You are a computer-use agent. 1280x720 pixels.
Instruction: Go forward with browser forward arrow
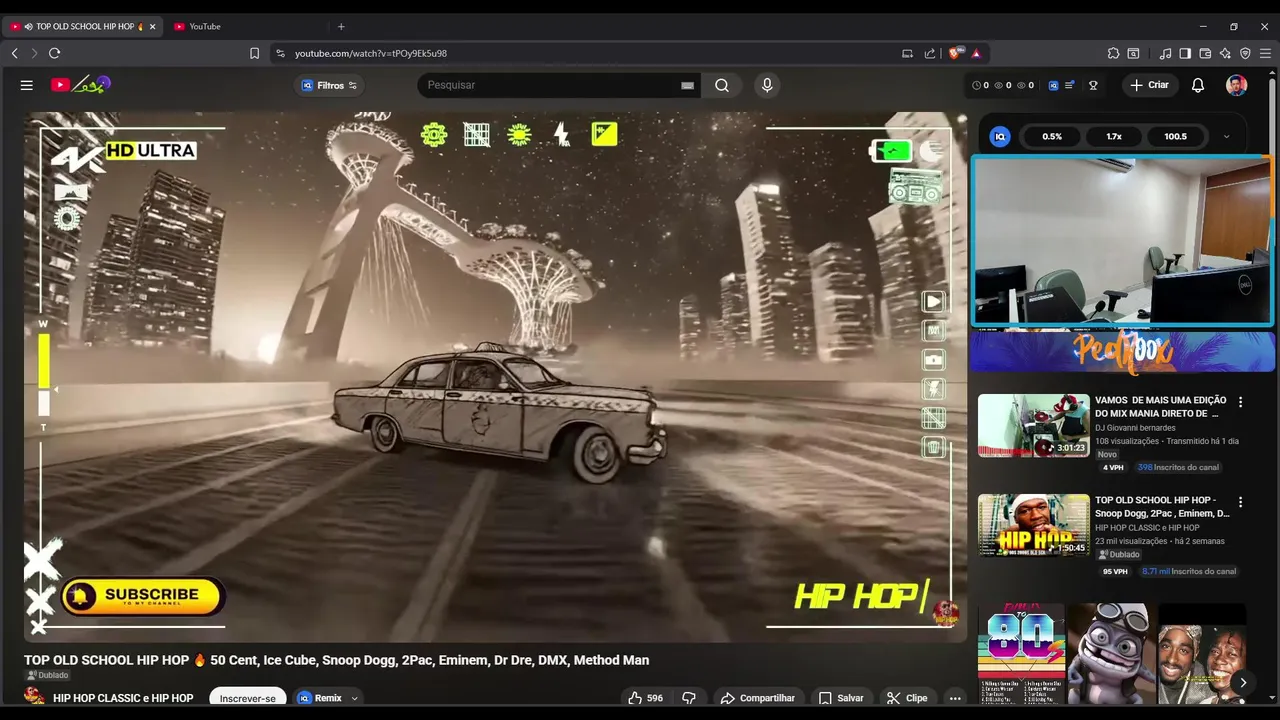[33, 53]
